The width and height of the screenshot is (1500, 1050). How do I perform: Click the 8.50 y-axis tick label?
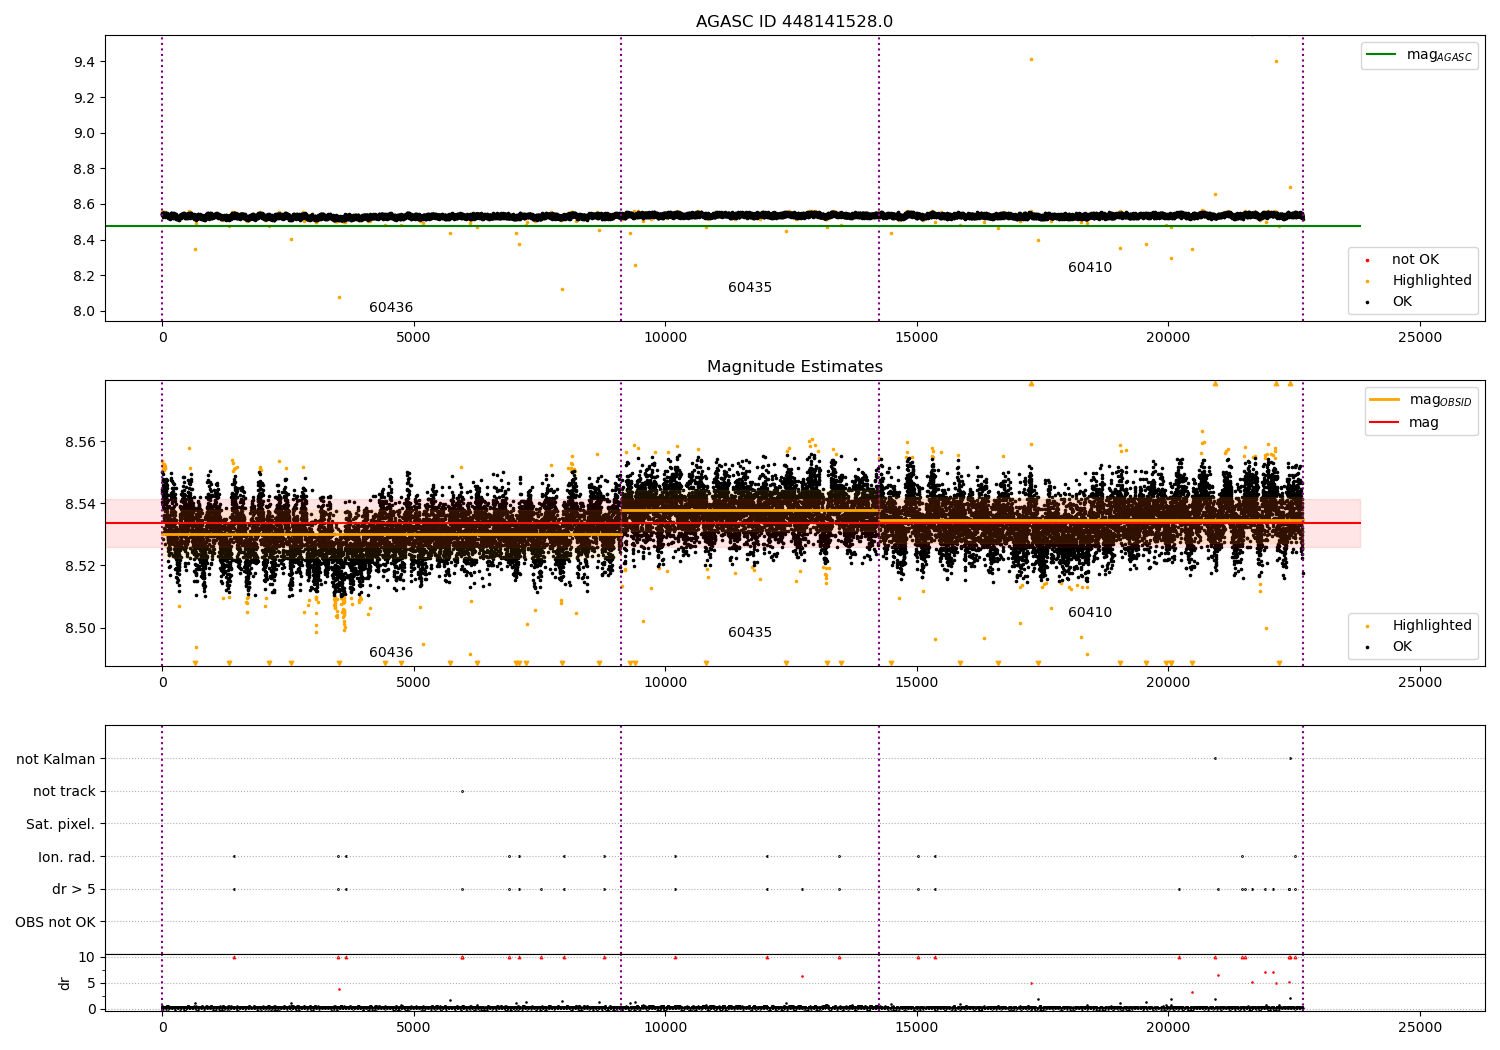[x=80, y=628]
